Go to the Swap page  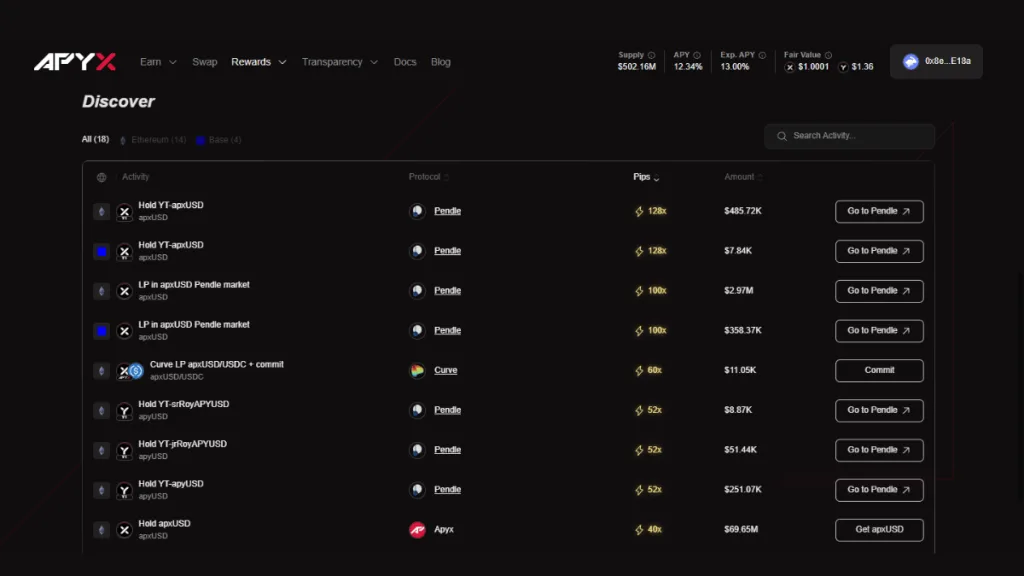(204, 62)
